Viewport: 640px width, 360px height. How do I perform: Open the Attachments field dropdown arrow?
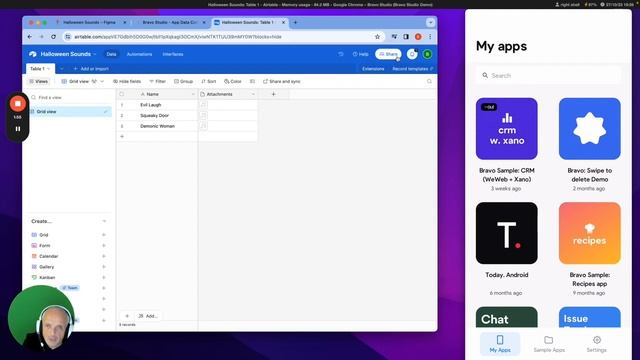tap(253, 94)
